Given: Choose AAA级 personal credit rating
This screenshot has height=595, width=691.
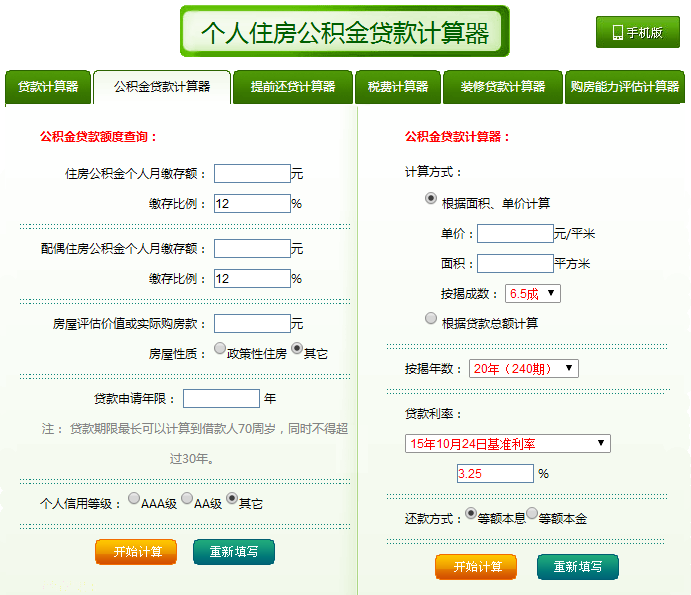Looking at the screenshot, I should pyautogui.click(x=134, y=501).
